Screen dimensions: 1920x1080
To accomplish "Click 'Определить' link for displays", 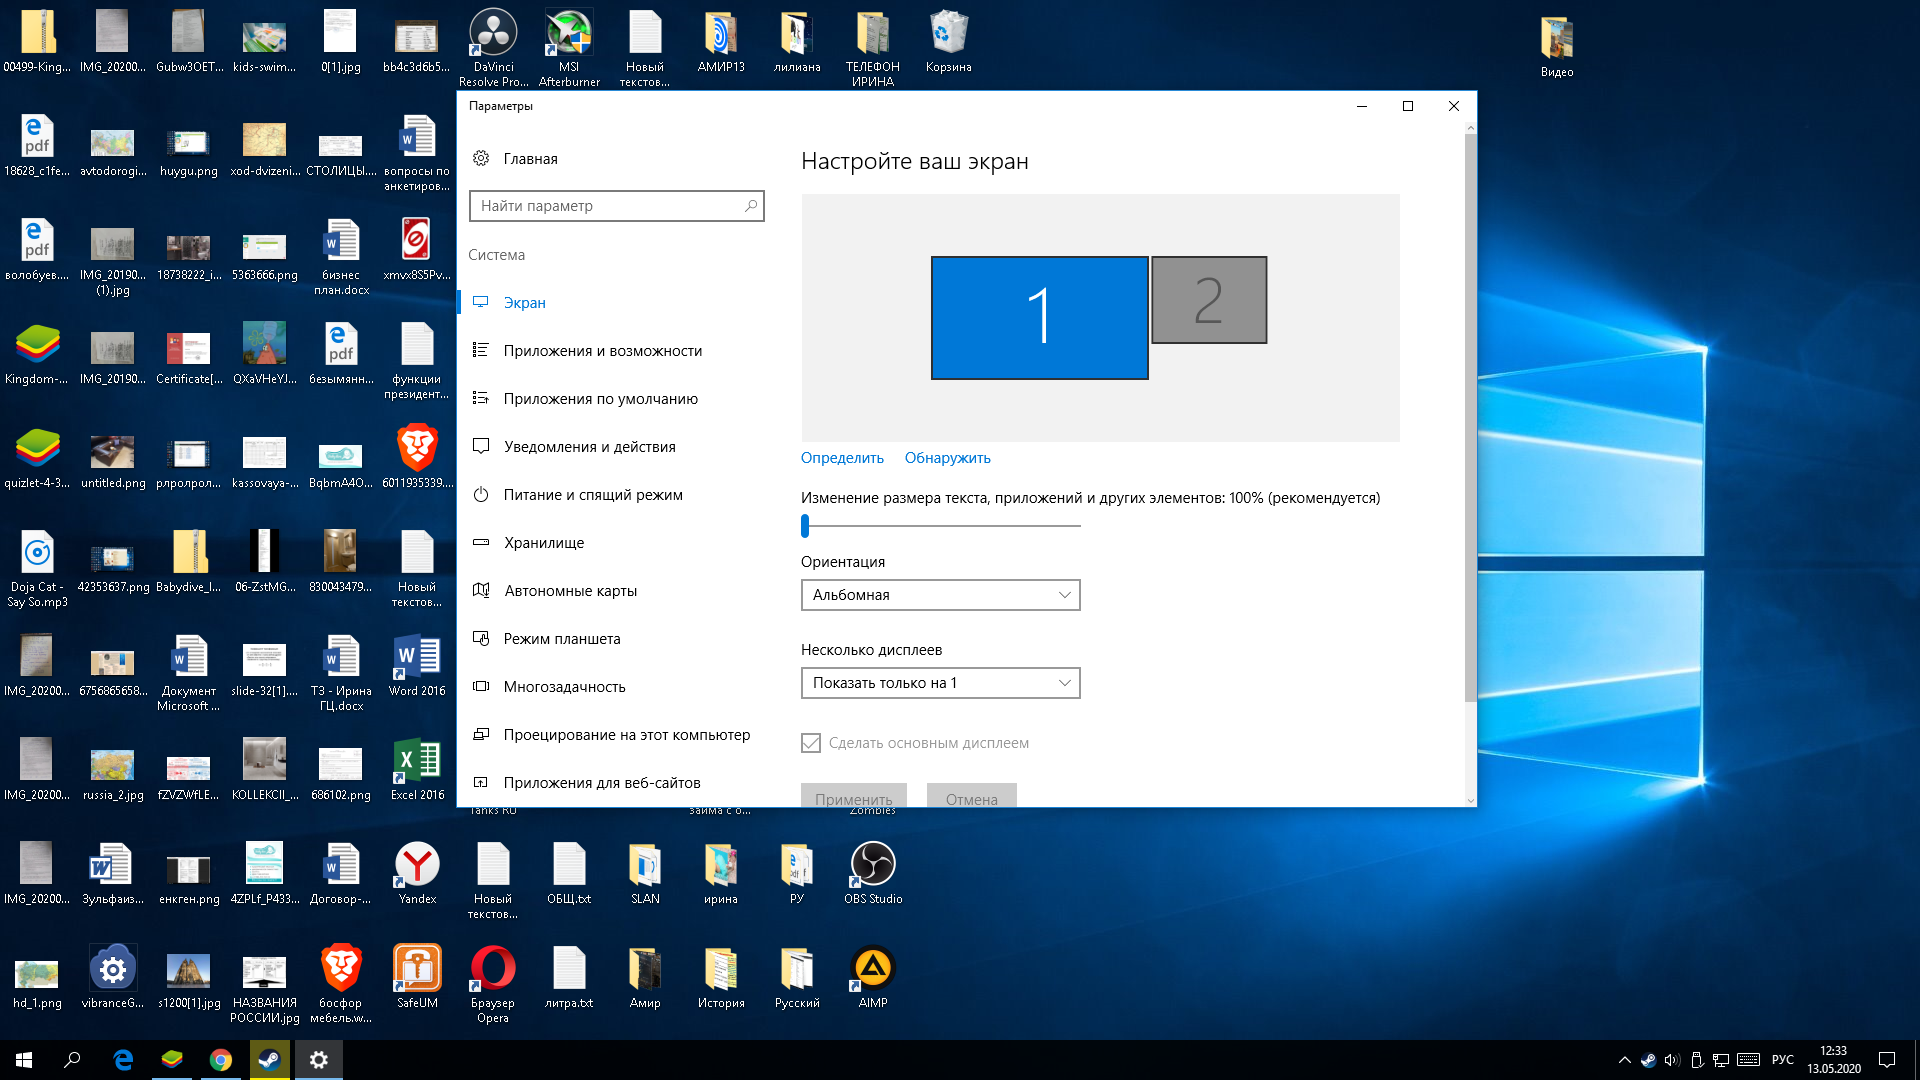I will [843, 458].
